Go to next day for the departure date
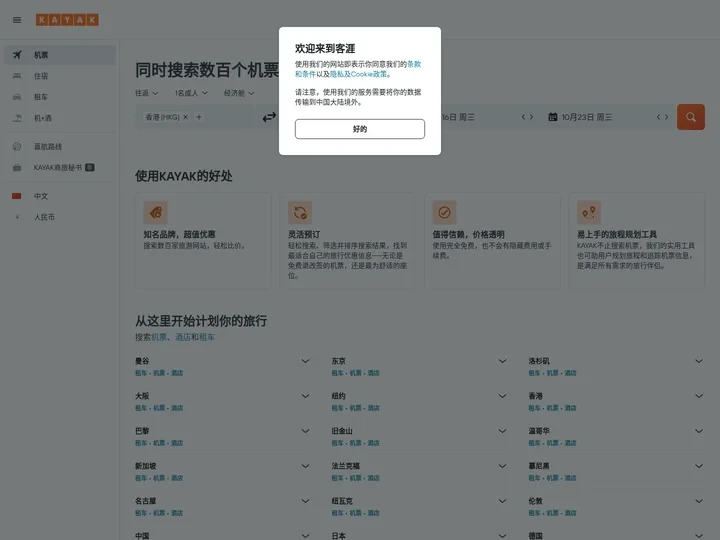 point(531,118)
